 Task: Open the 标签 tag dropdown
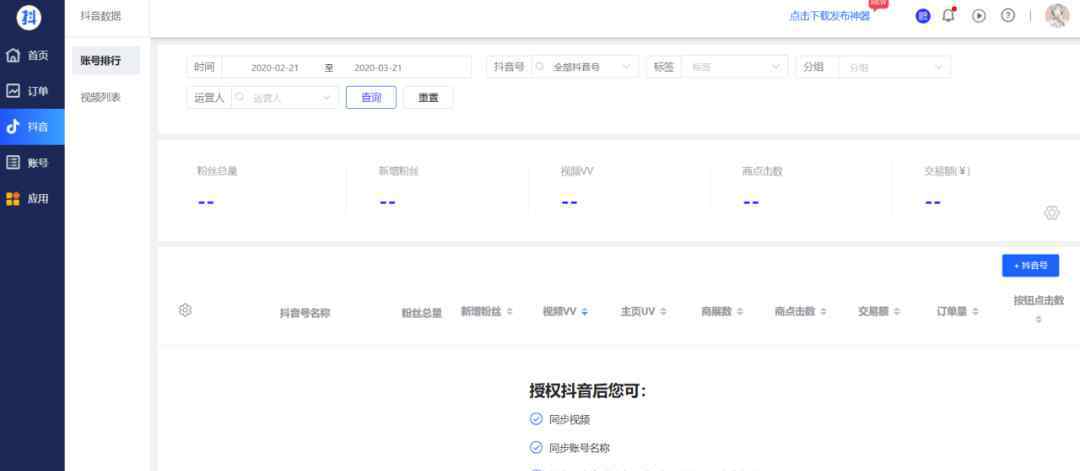pos(734,67)
